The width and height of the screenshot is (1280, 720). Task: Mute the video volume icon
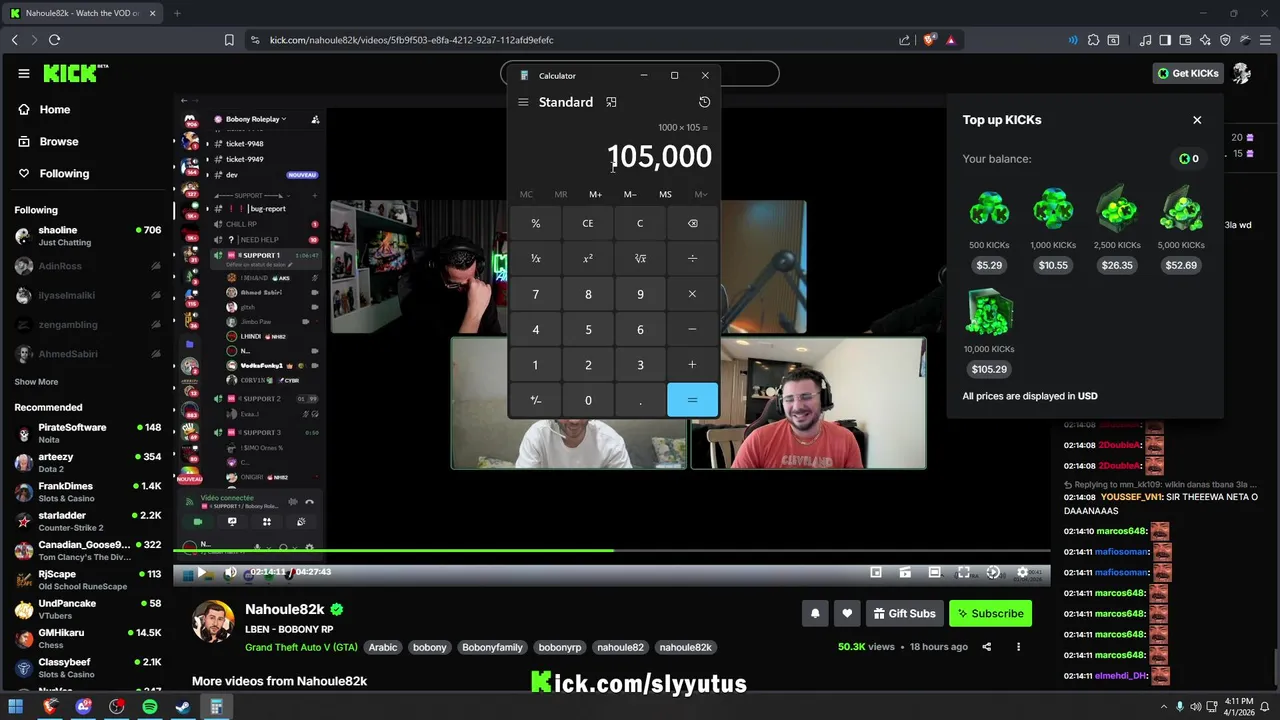tap(230, 573)
